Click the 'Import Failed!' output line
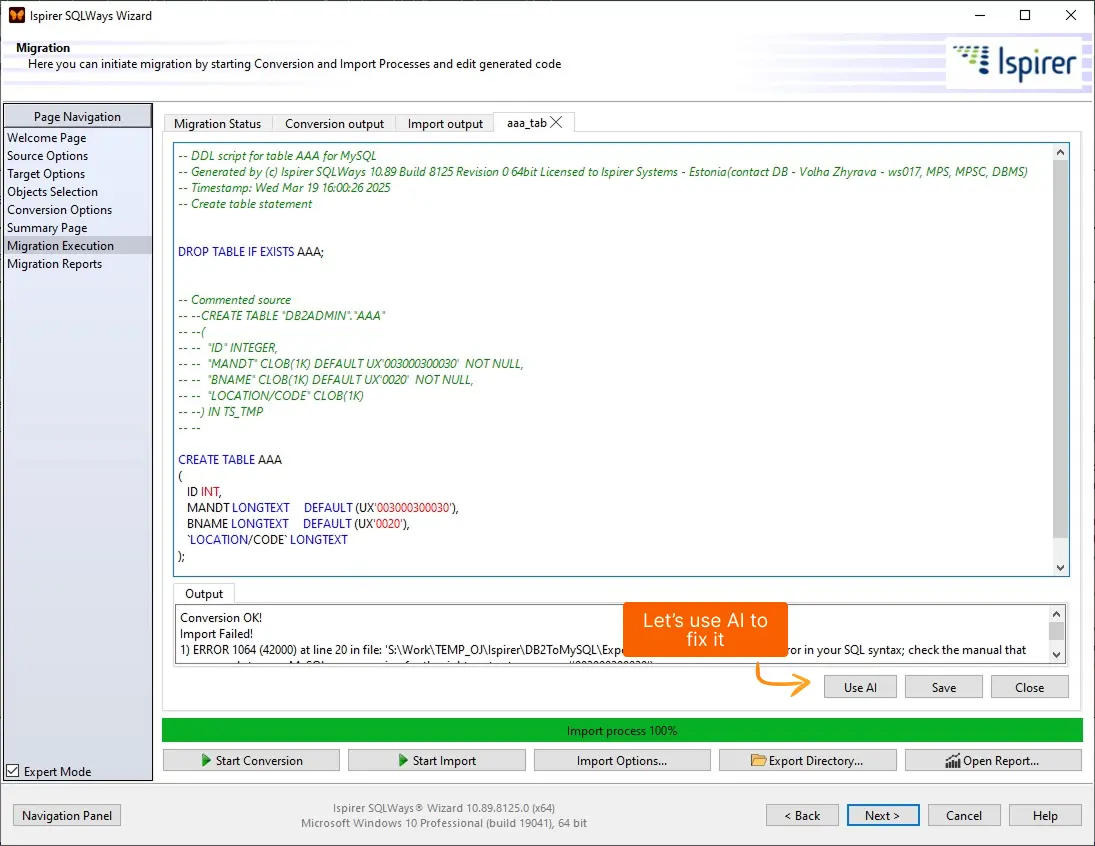 pos(216,634)
